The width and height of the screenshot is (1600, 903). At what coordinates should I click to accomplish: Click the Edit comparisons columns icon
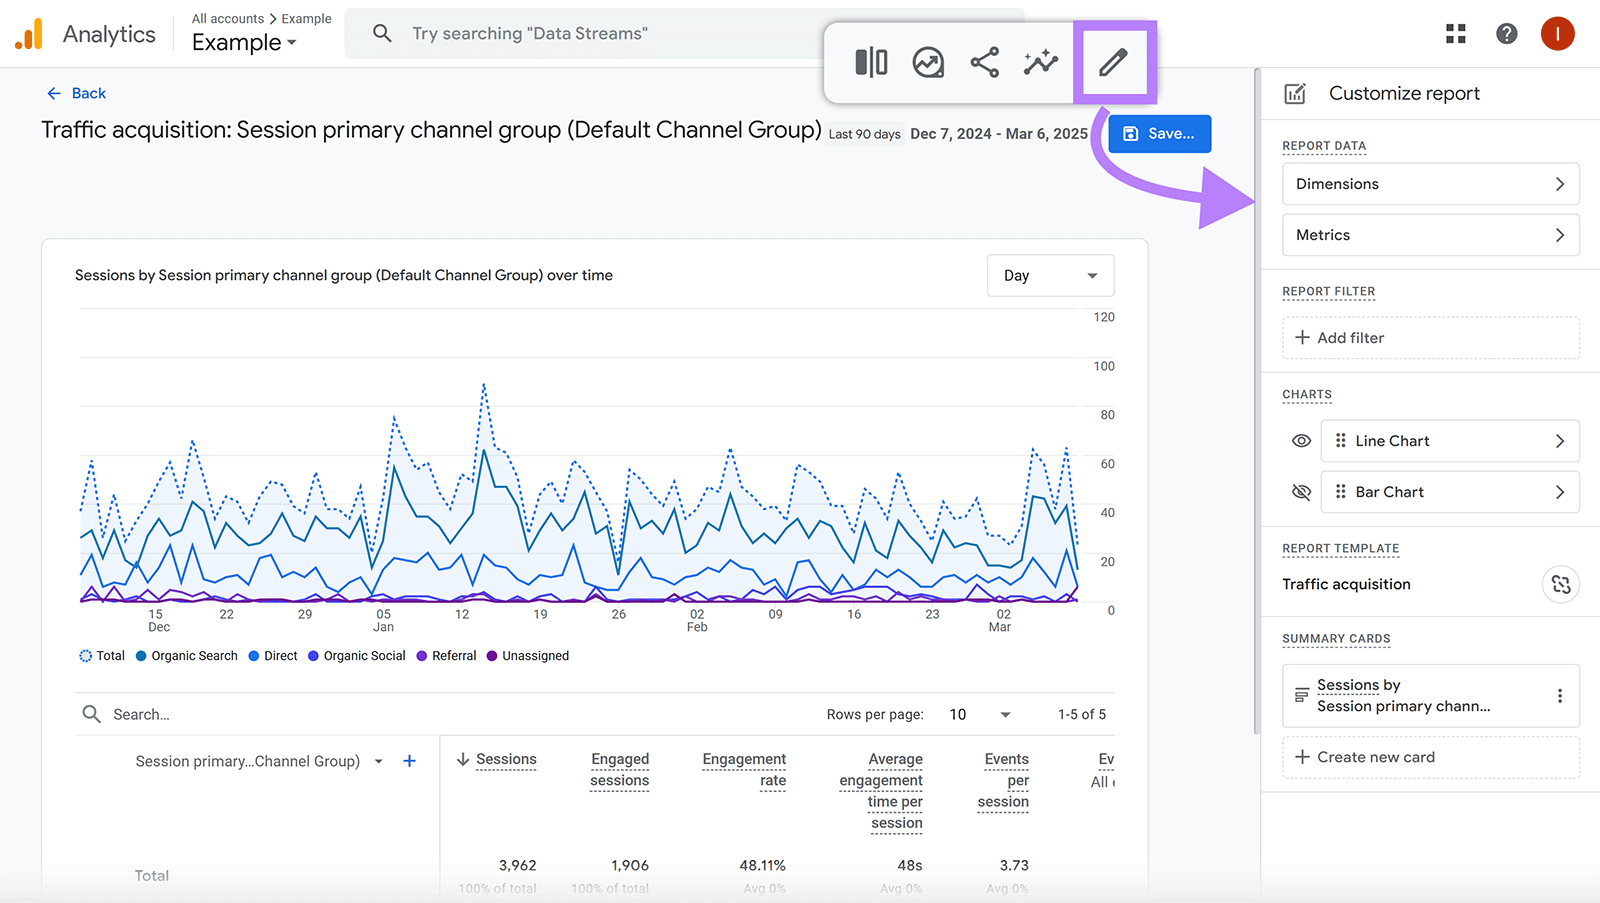point(871,62)
